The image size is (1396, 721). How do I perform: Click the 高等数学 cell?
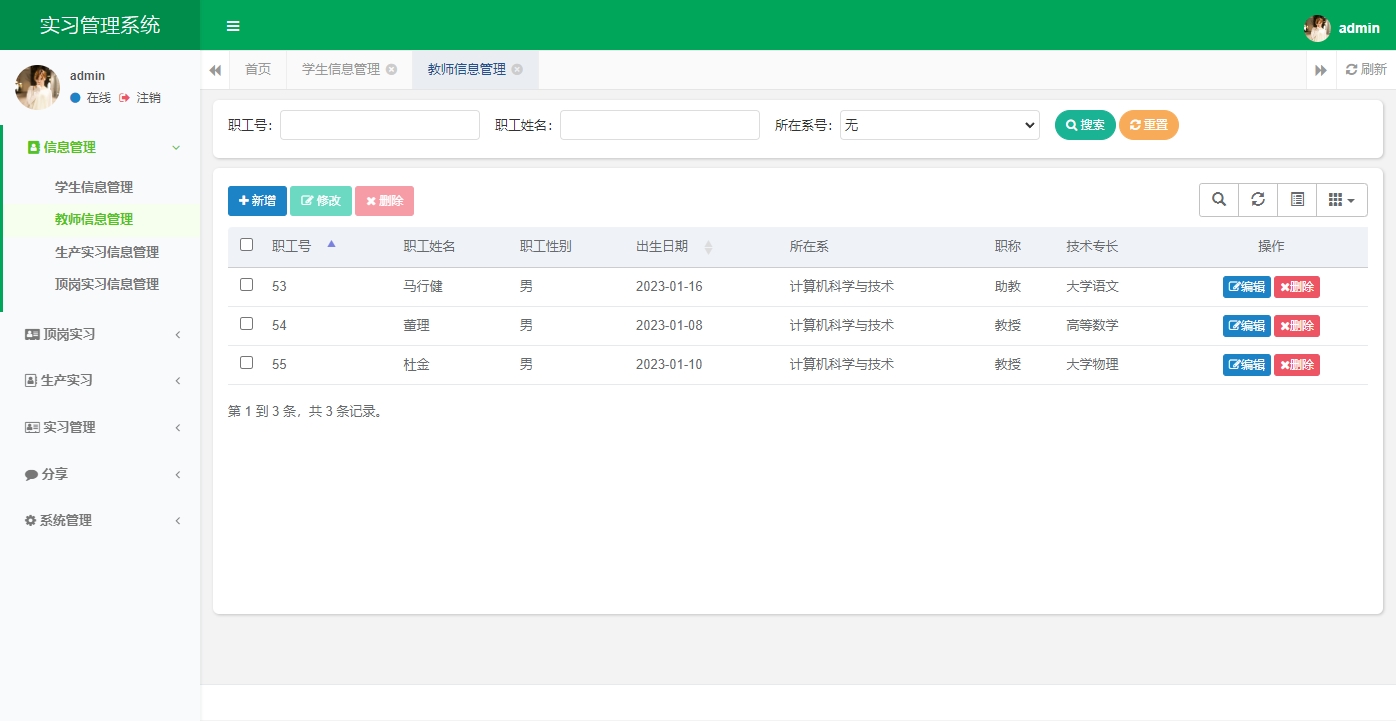click(x=1092, y=325)
